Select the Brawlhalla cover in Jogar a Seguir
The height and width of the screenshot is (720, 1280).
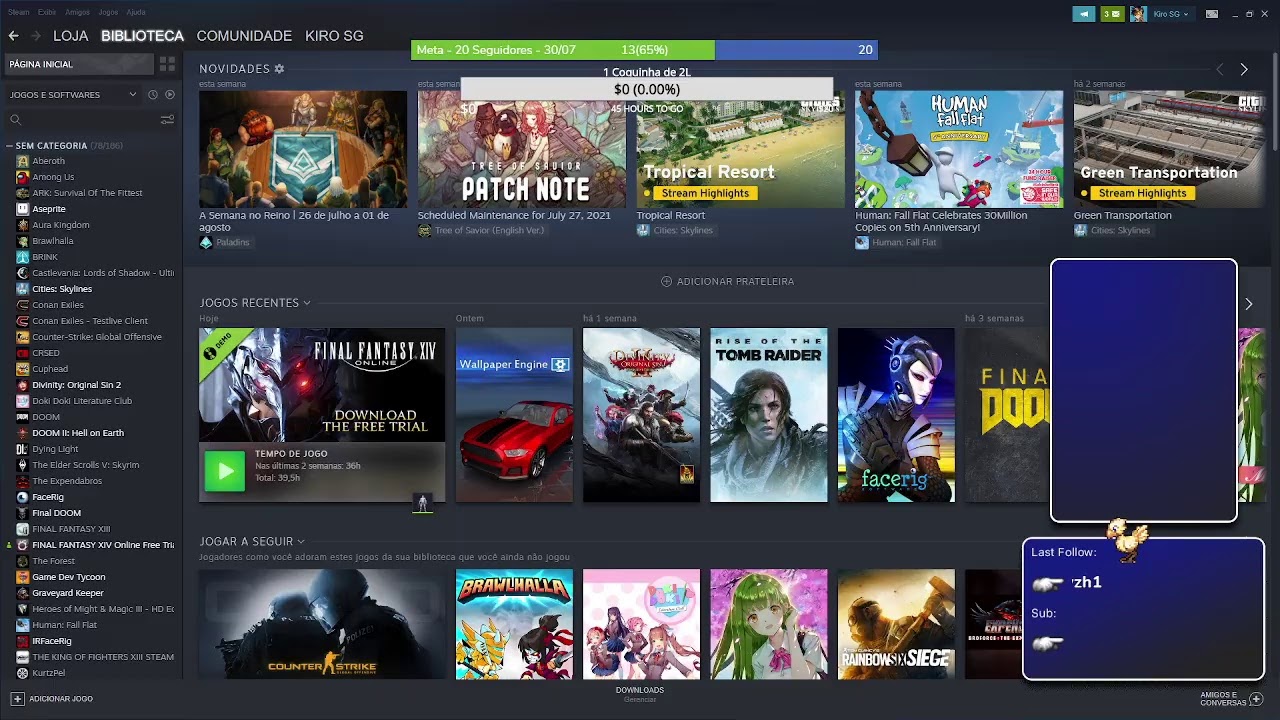coord(514,624)
